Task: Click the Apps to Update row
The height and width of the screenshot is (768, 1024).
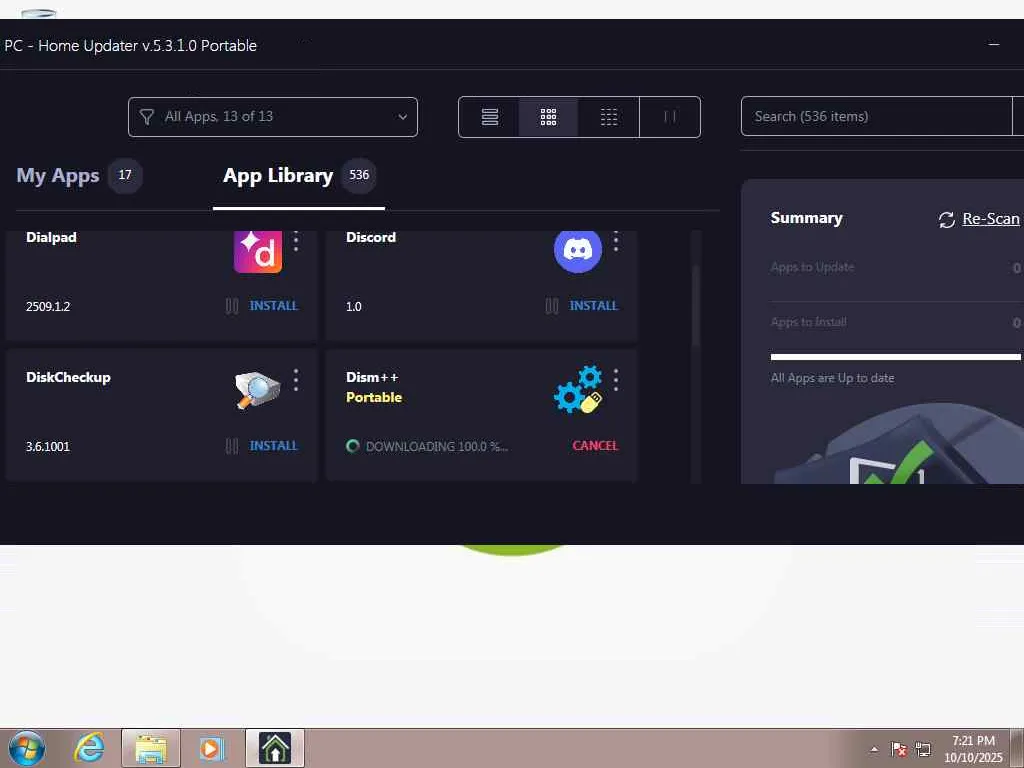Action: 895,267
